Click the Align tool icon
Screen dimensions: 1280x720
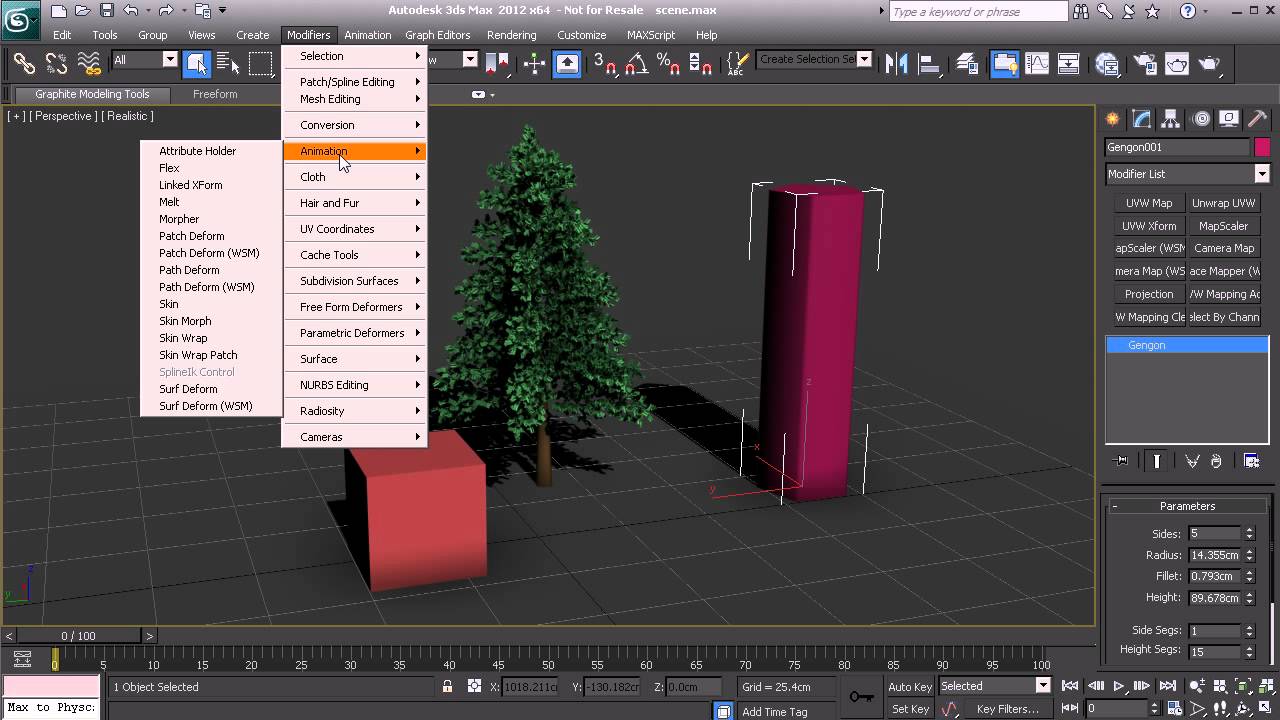[x=929, y=63]
